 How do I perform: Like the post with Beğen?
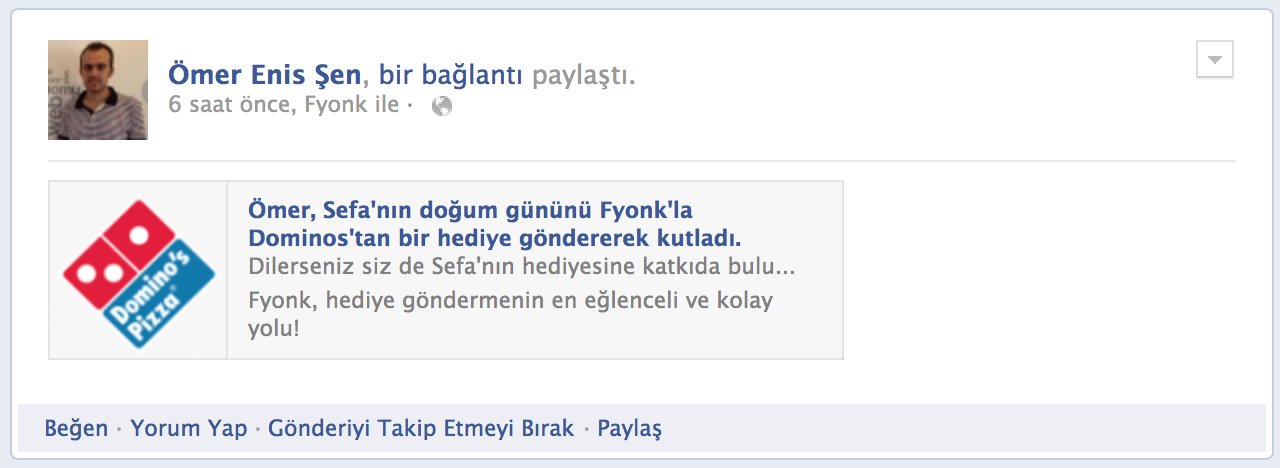[x=76, y=429]
